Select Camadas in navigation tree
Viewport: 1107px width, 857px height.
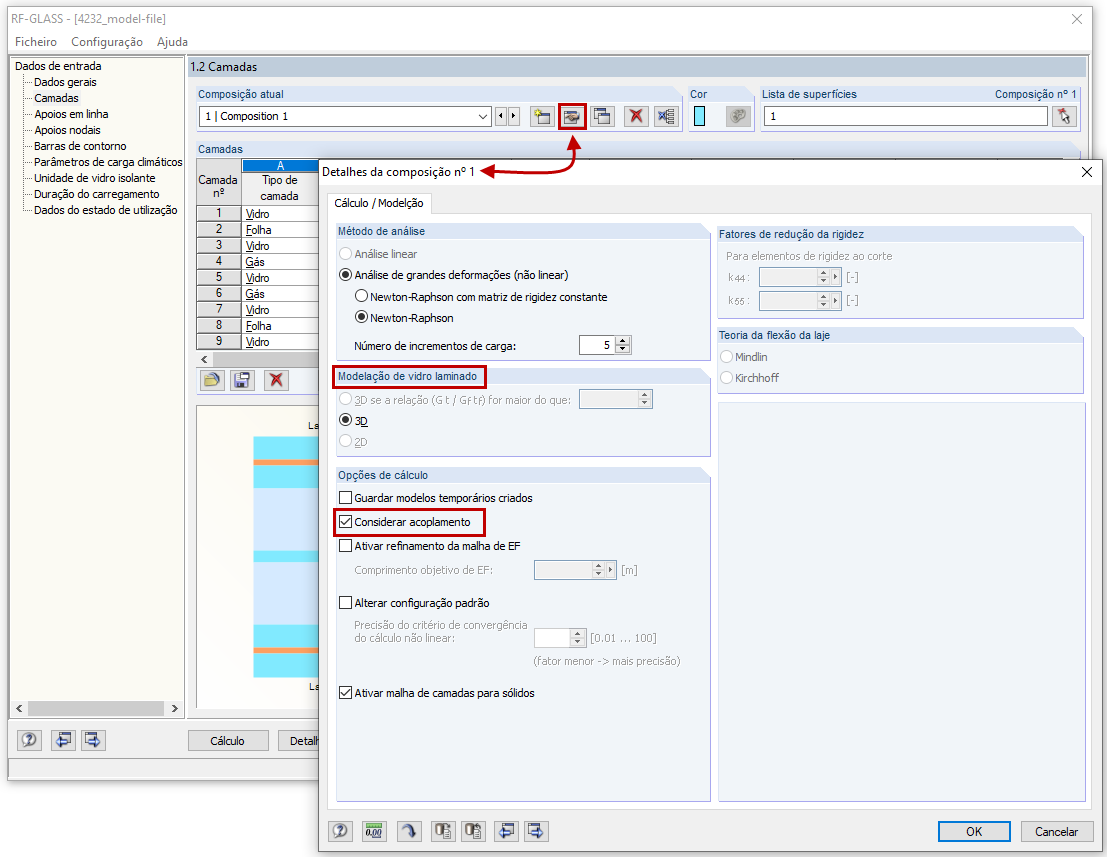tap(56, 98)
